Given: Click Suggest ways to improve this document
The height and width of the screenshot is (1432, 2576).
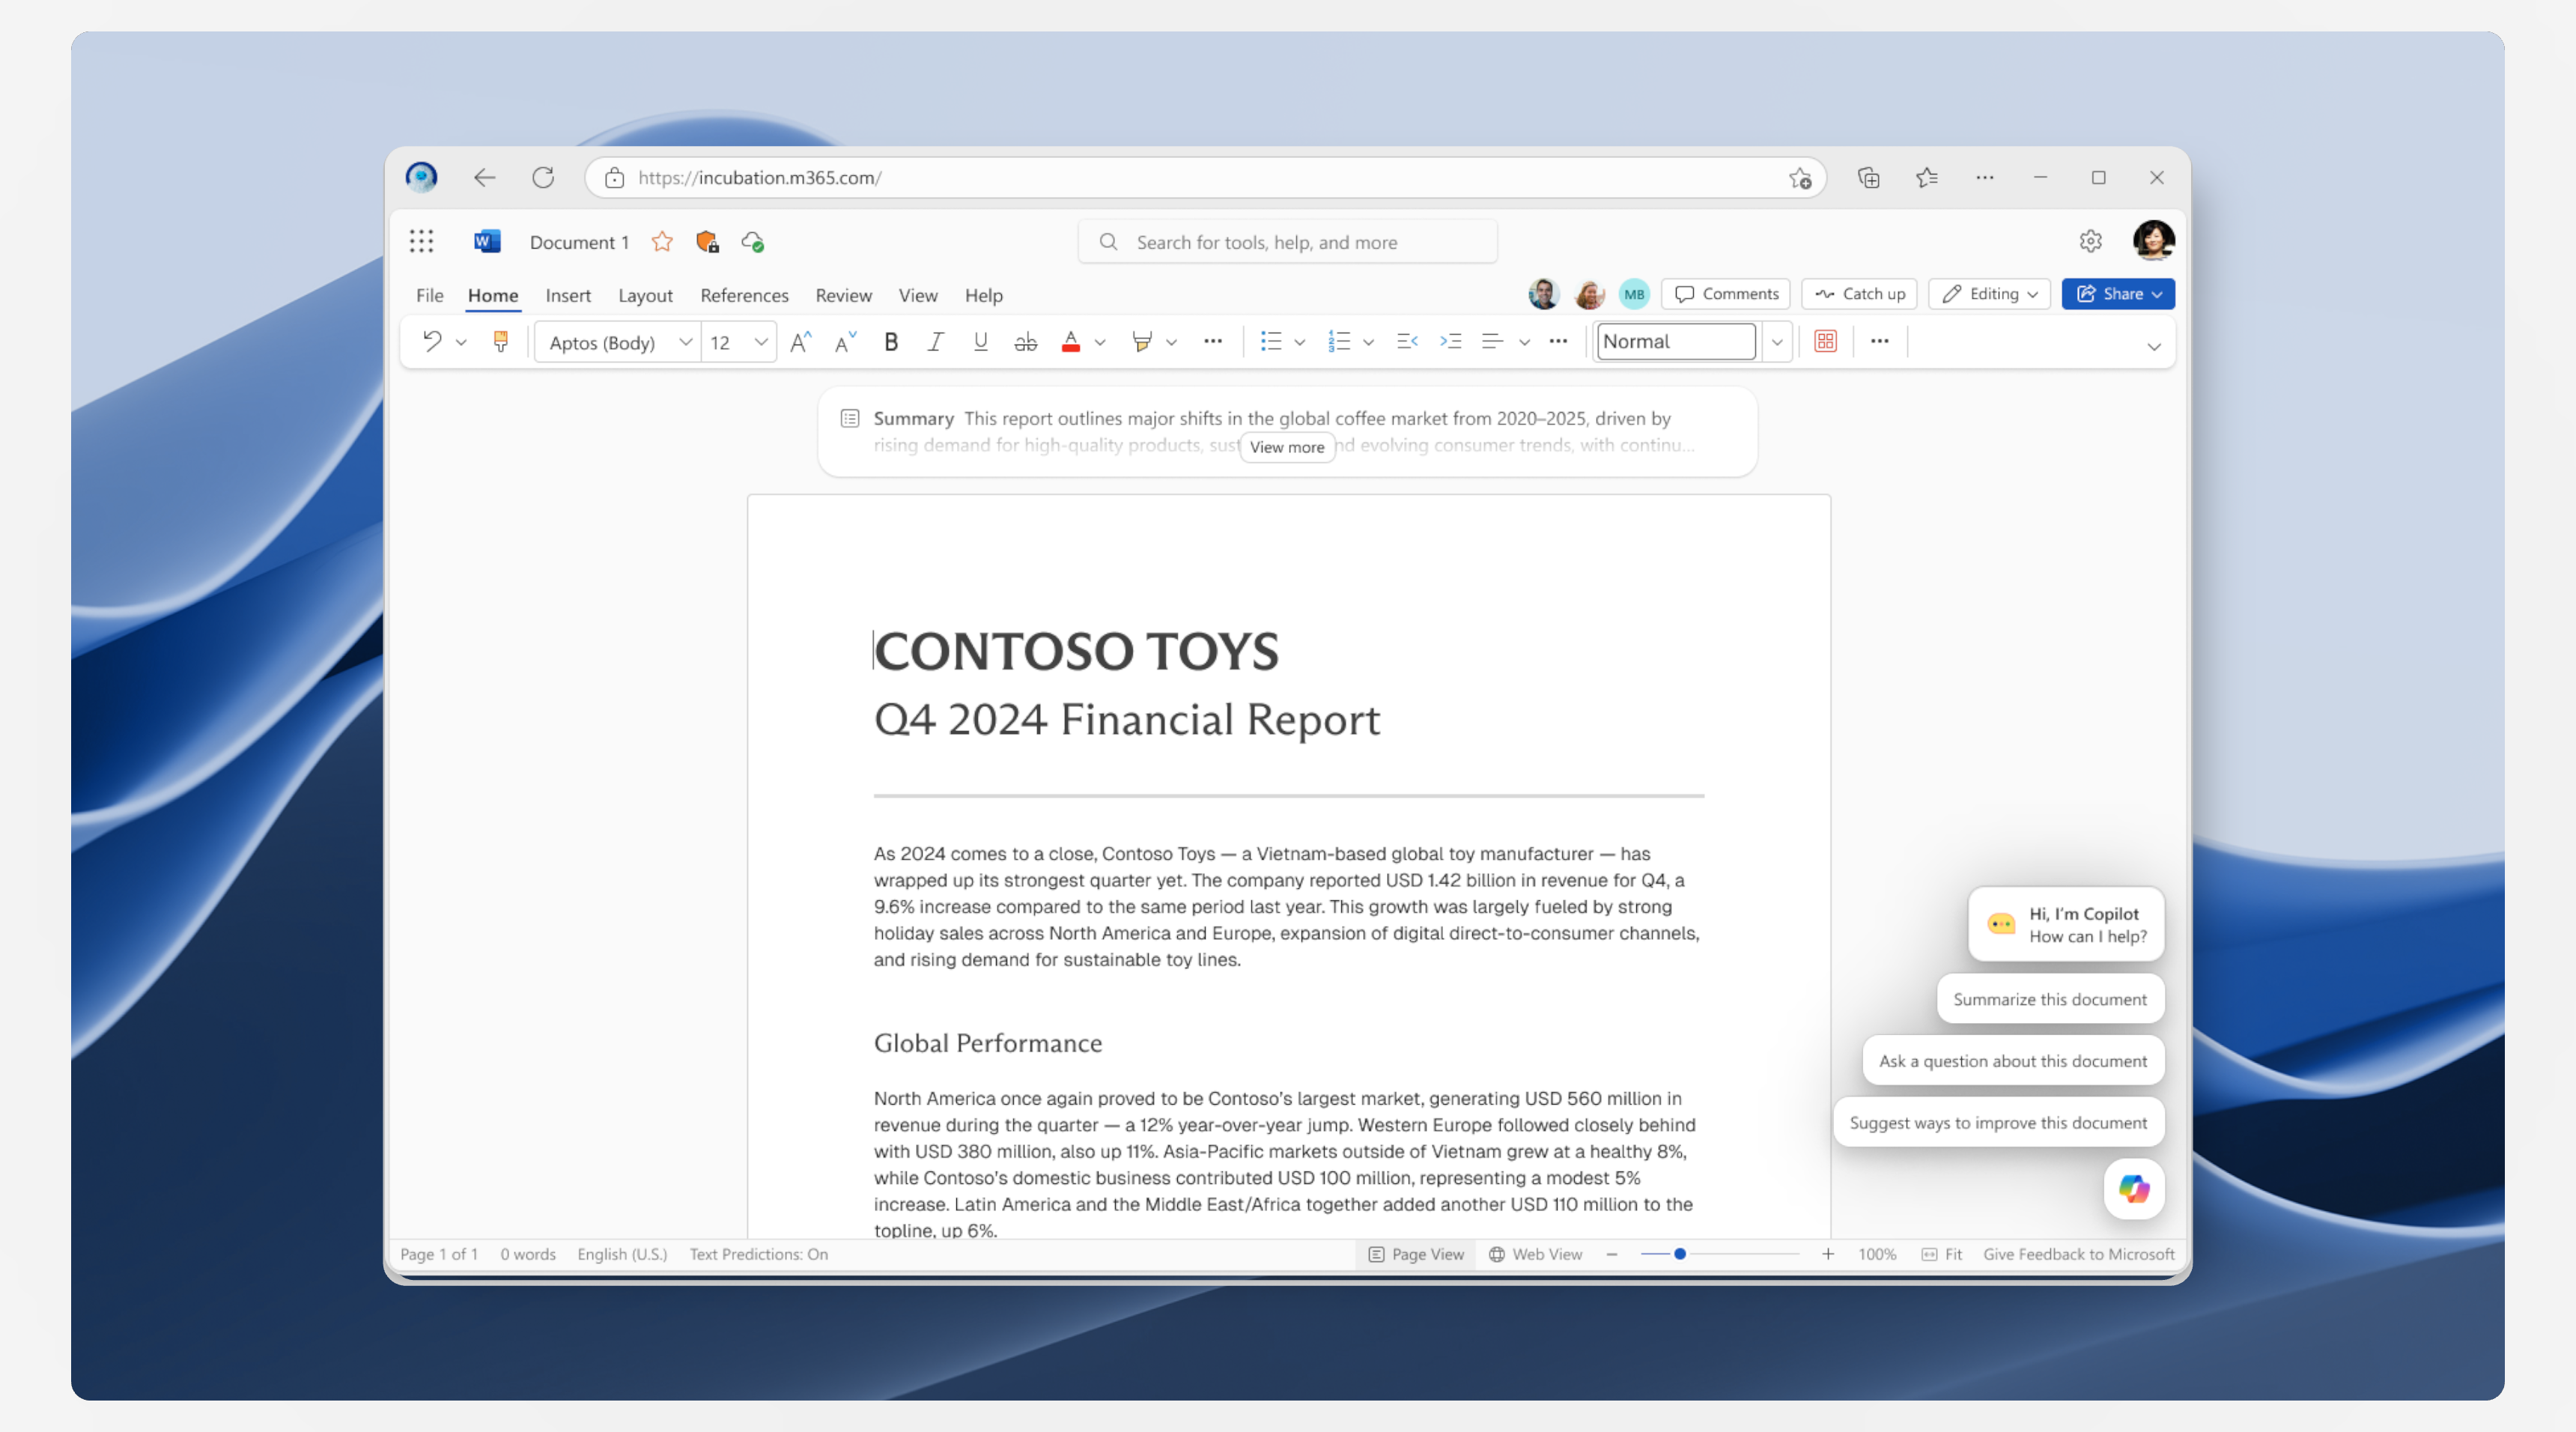Looking at the screenshot, I should (x=1998, y=1123).
